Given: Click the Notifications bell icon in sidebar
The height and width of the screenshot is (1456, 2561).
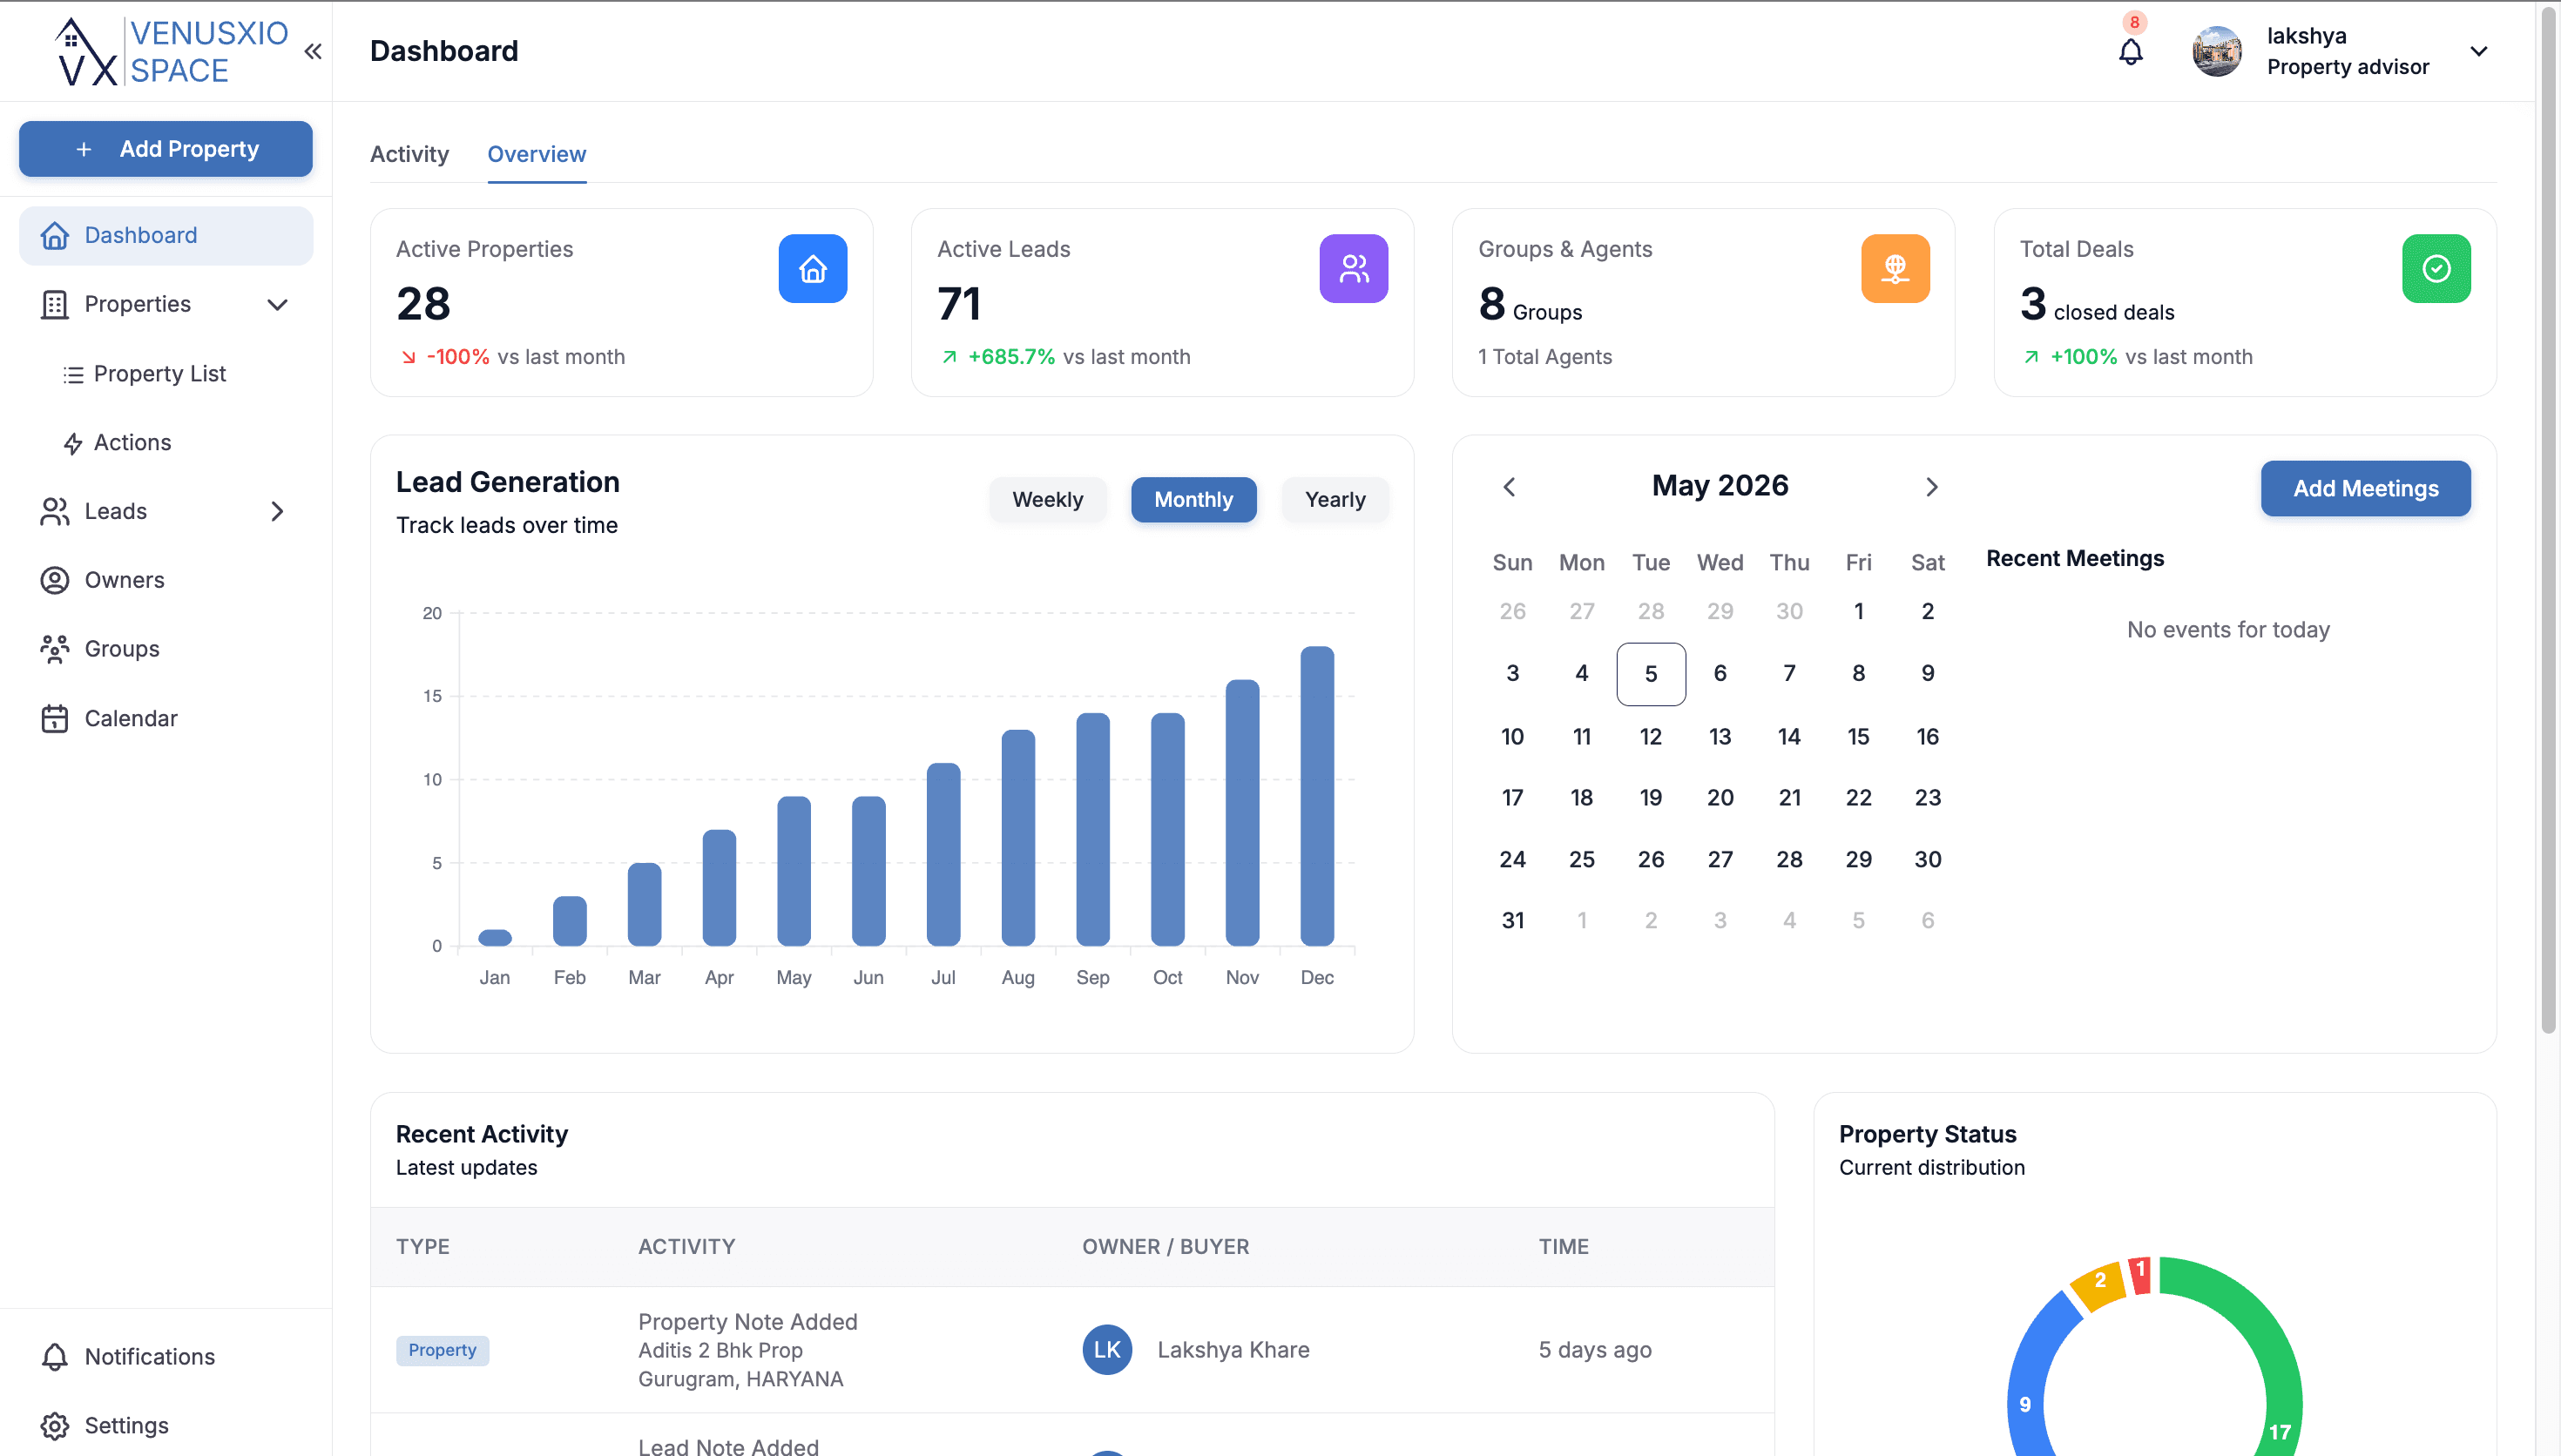Looking at the screenshot, I should [54, 1356].
